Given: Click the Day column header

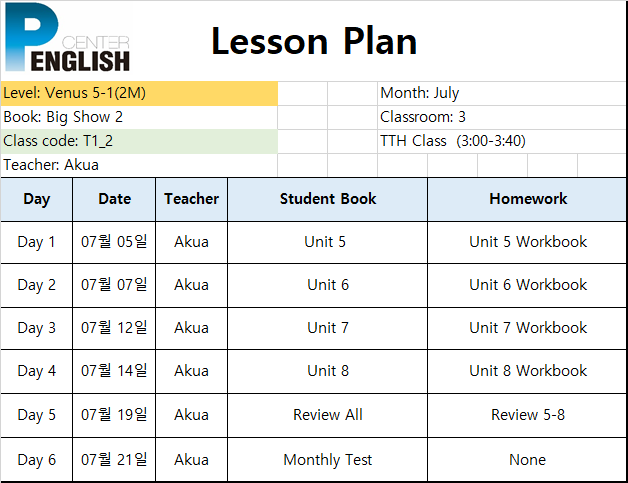Looking at the screenshot, I should pos(36,199).
